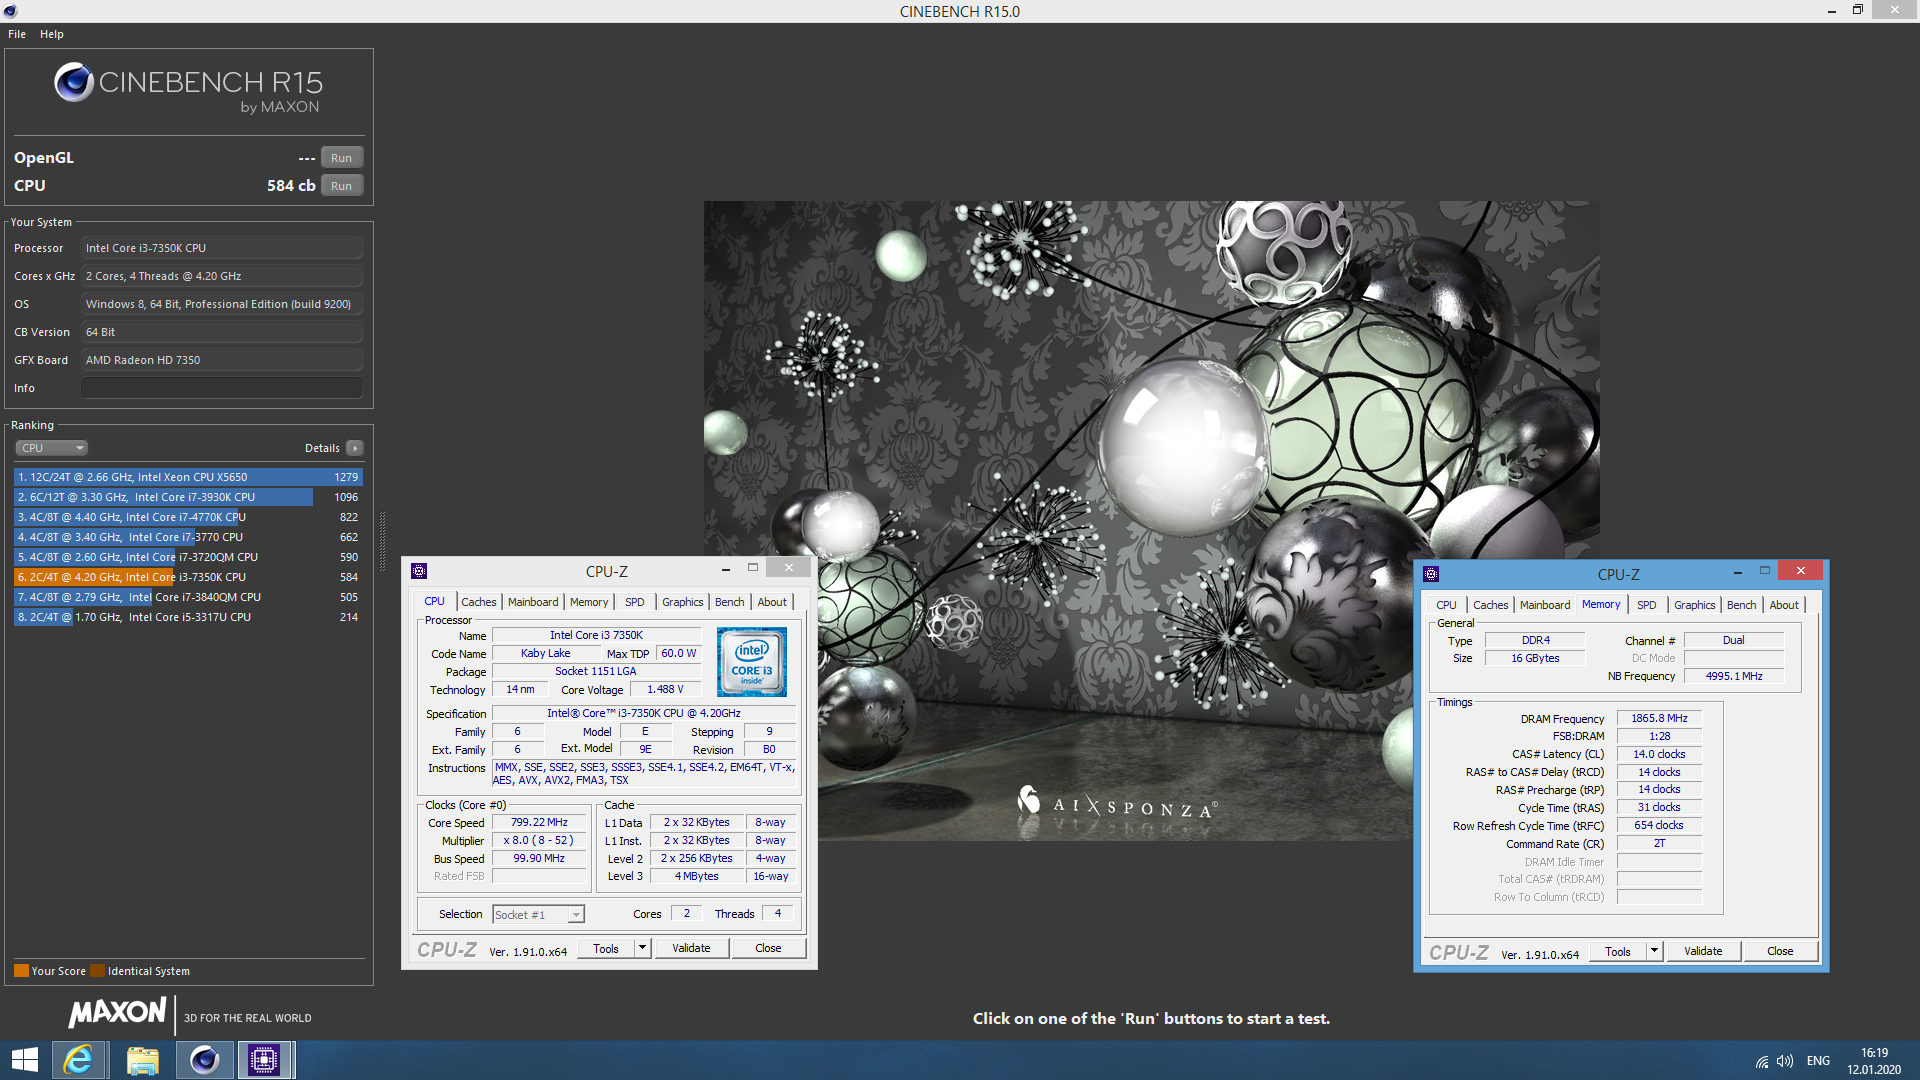Click the rendered benchmark scene image
Image resolution: width=1920 pixels, height=1080 pixels.
1152,520
